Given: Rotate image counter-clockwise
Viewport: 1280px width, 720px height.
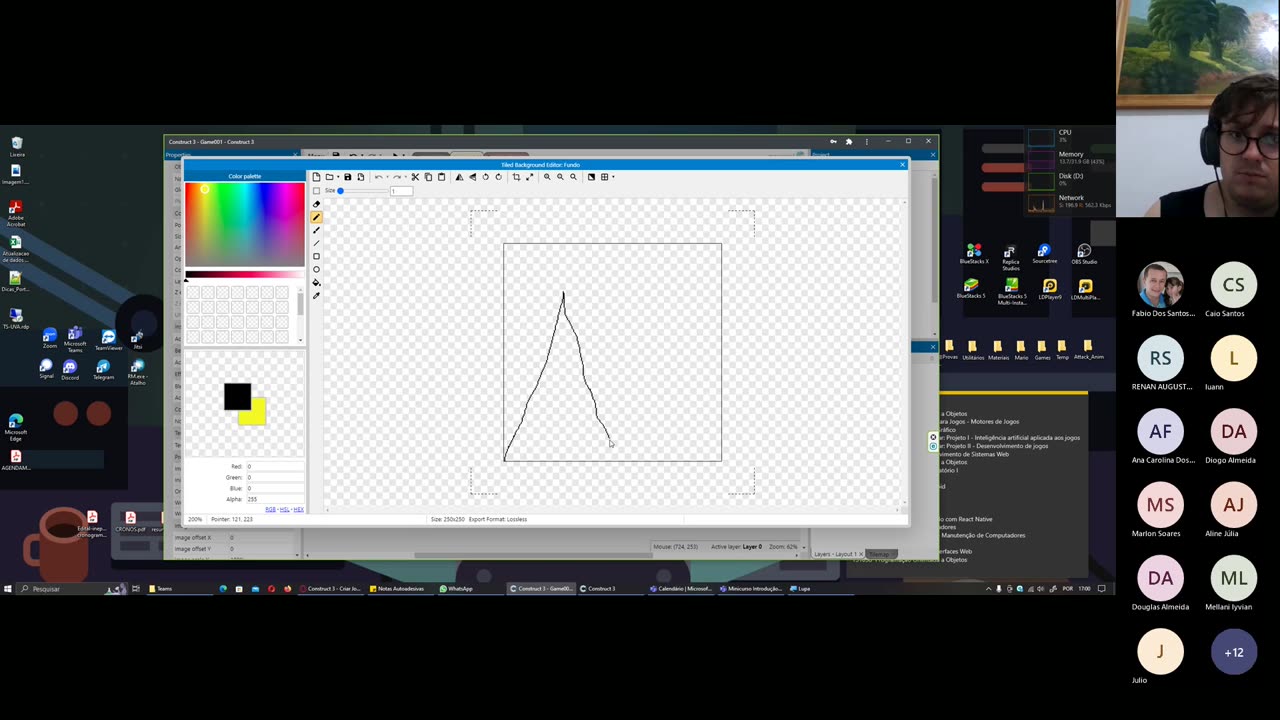Looking at the screenshot, I should click(x=486, y=177).
